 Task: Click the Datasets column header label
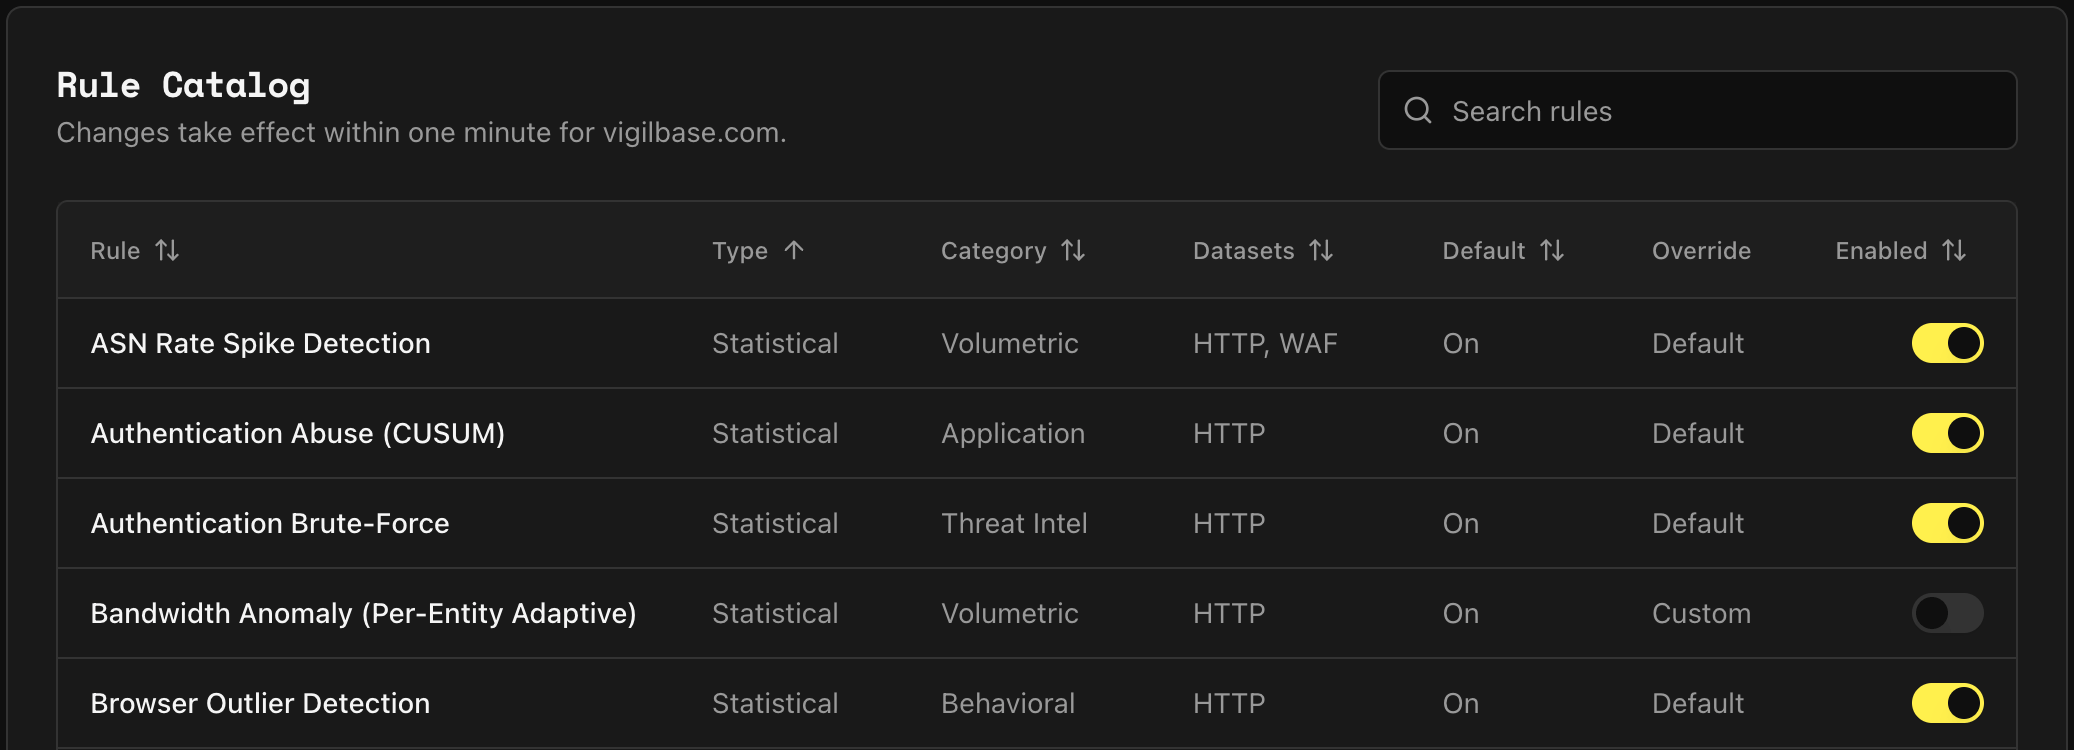click(x=1243, y=250)
